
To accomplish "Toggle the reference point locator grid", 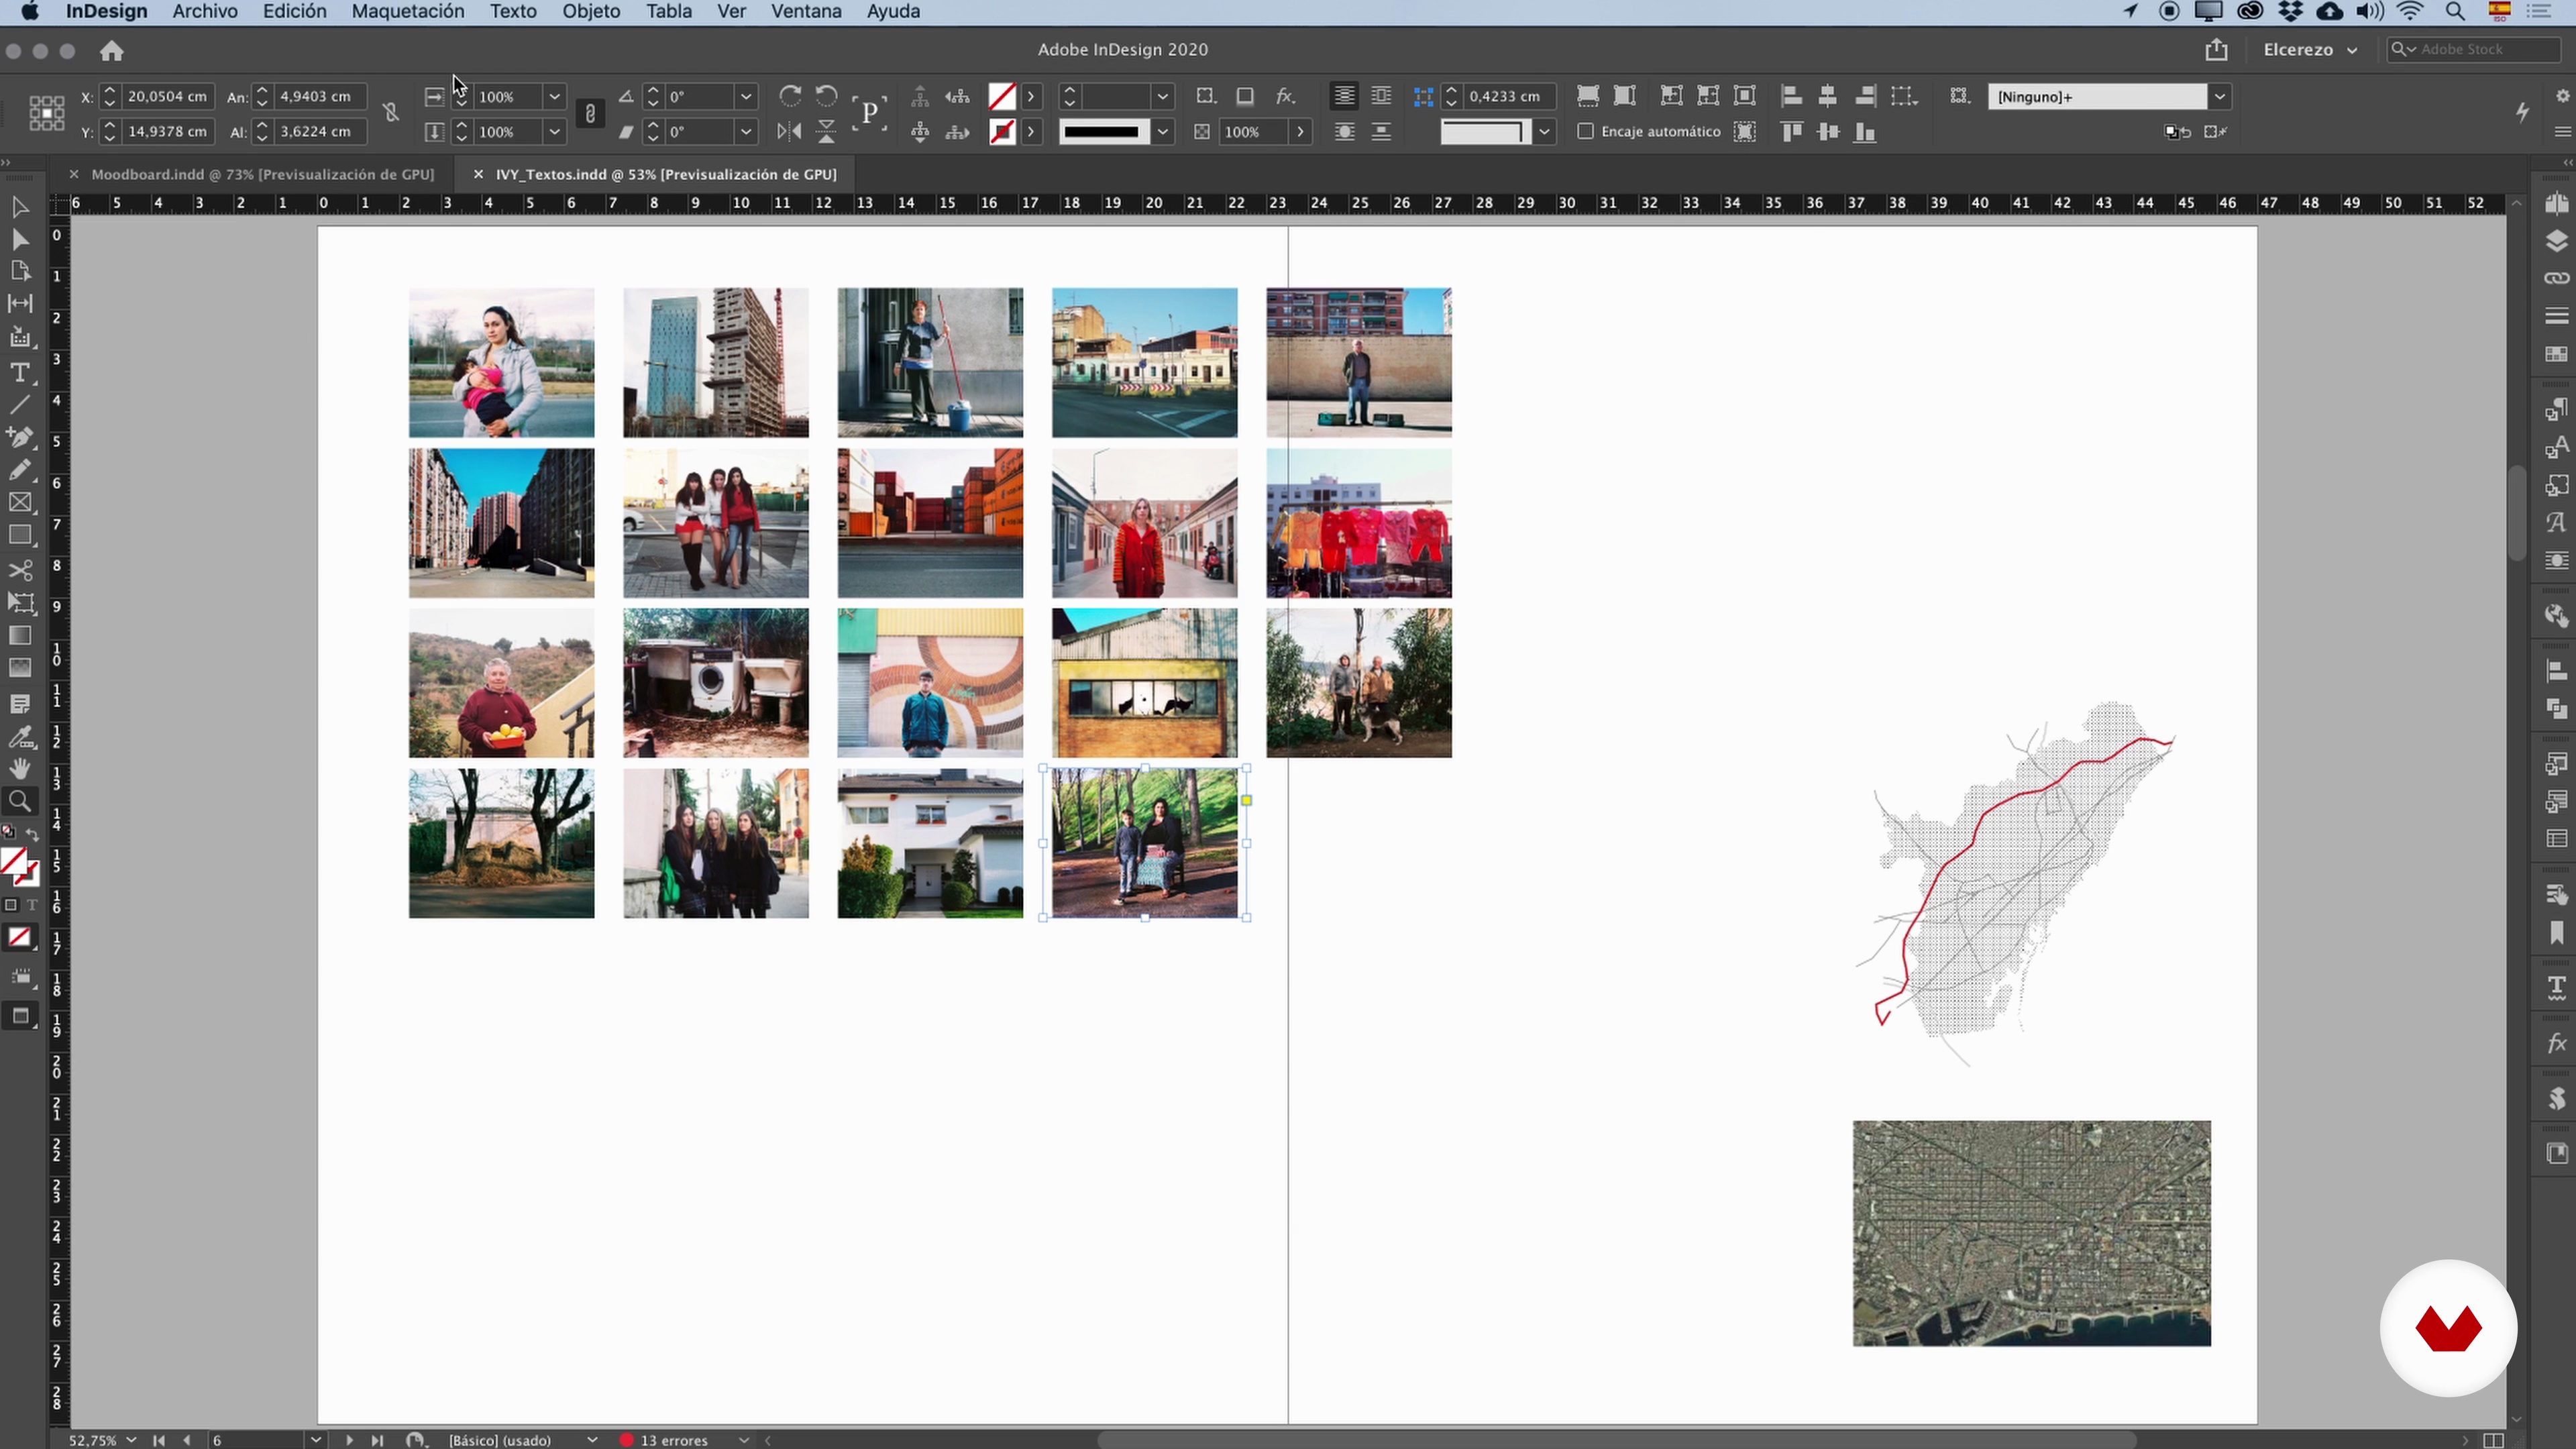I will [x=46, y=113].
